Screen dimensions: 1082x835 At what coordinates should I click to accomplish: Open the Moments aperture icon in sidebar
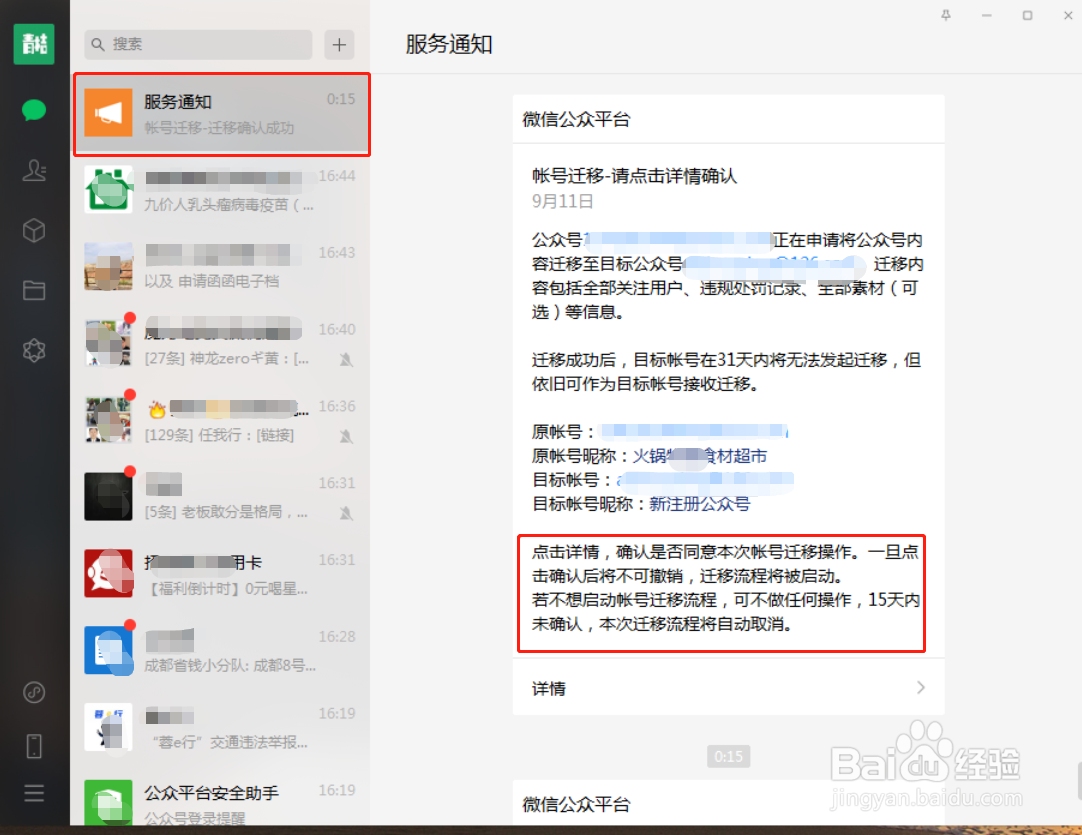coord(34,350)
